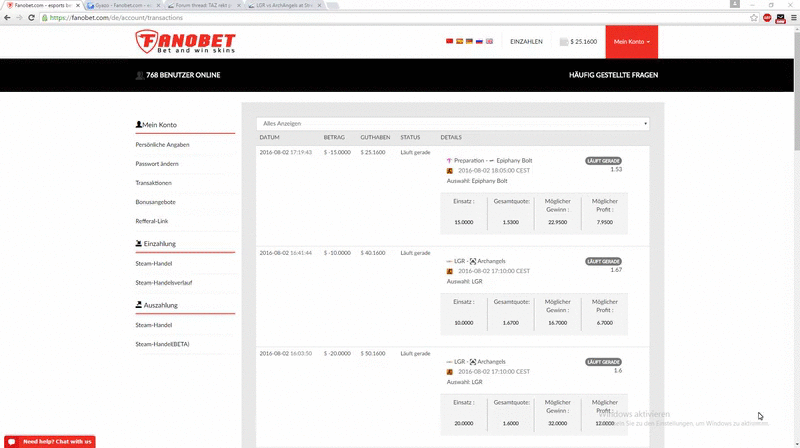Screen dimensions: 800x448
Task: Reload the page with the refresh icon
Action: (31, 17)
